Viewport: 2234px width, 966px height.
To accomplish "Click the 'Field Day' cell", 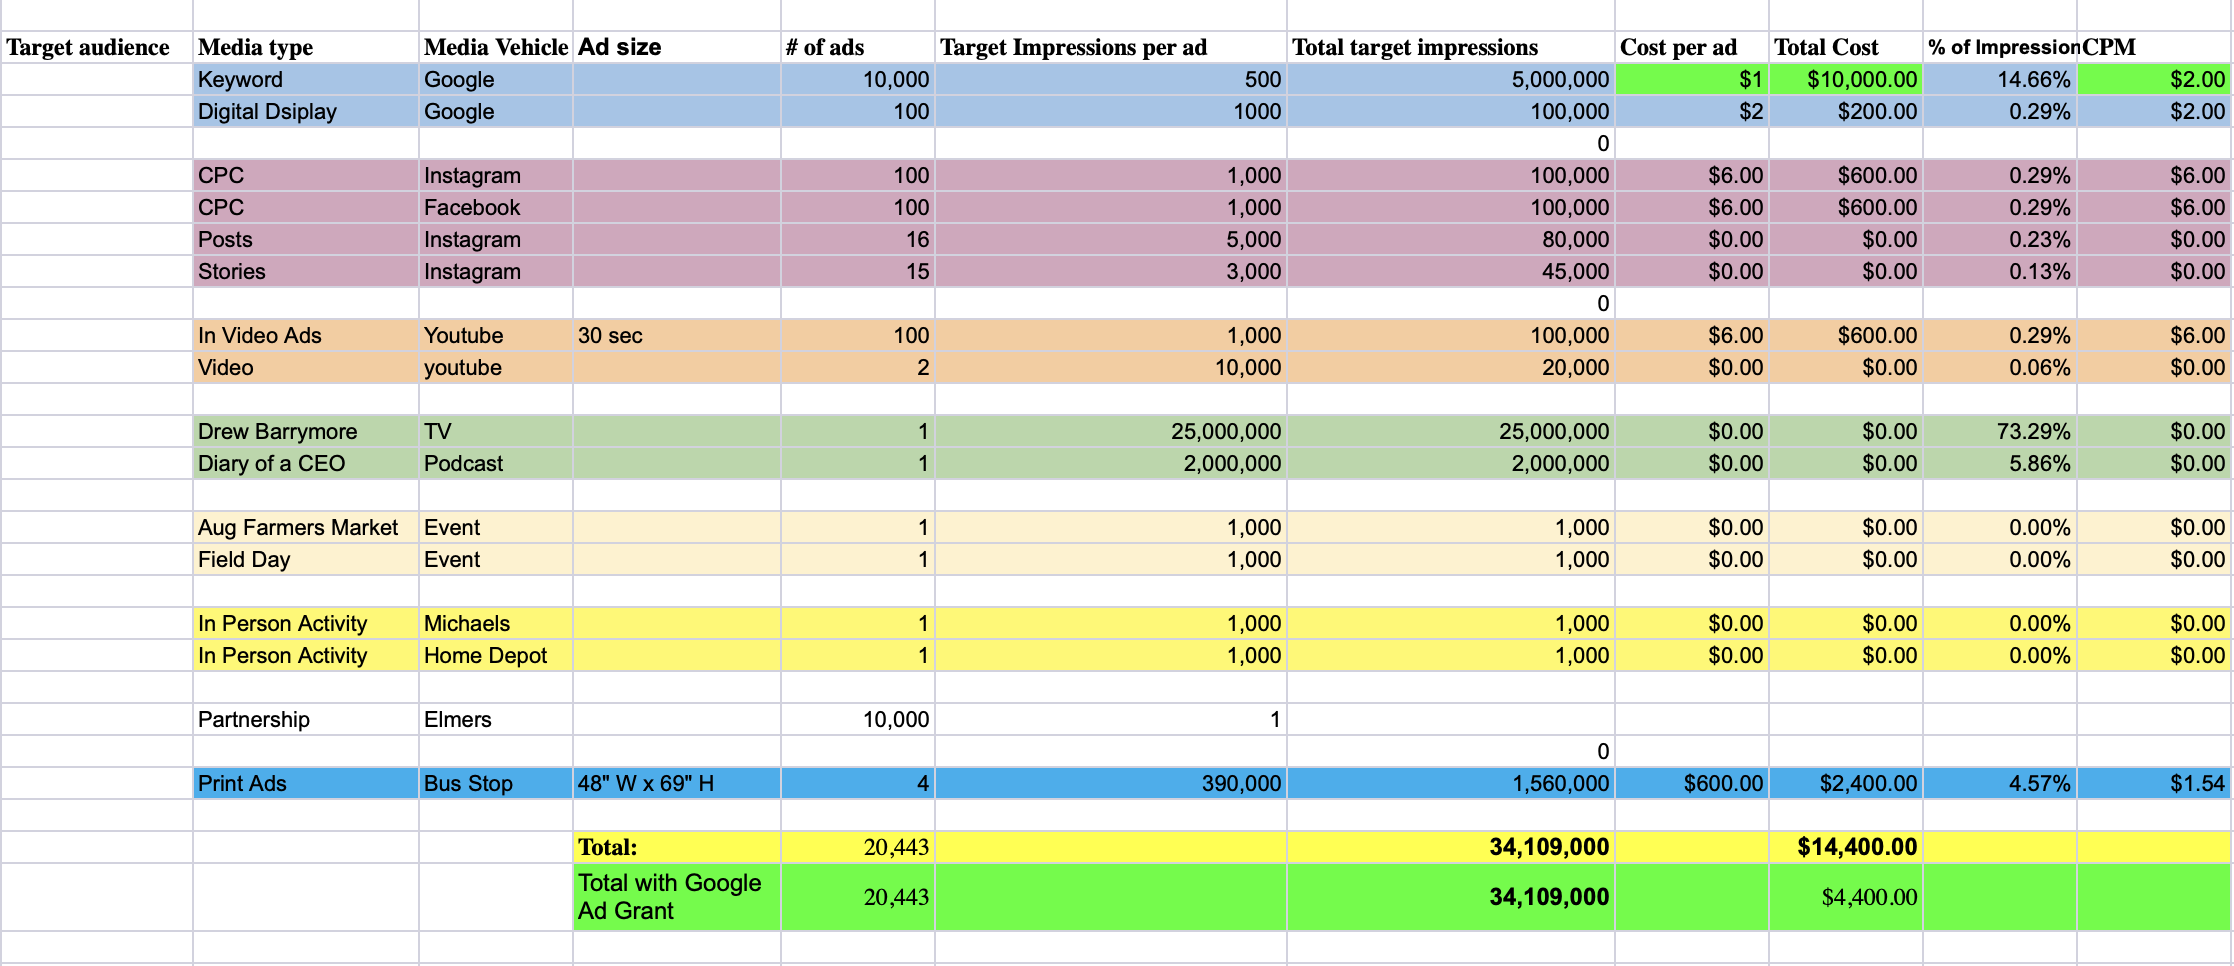I will pyautogui.click(x=306, y=559).
